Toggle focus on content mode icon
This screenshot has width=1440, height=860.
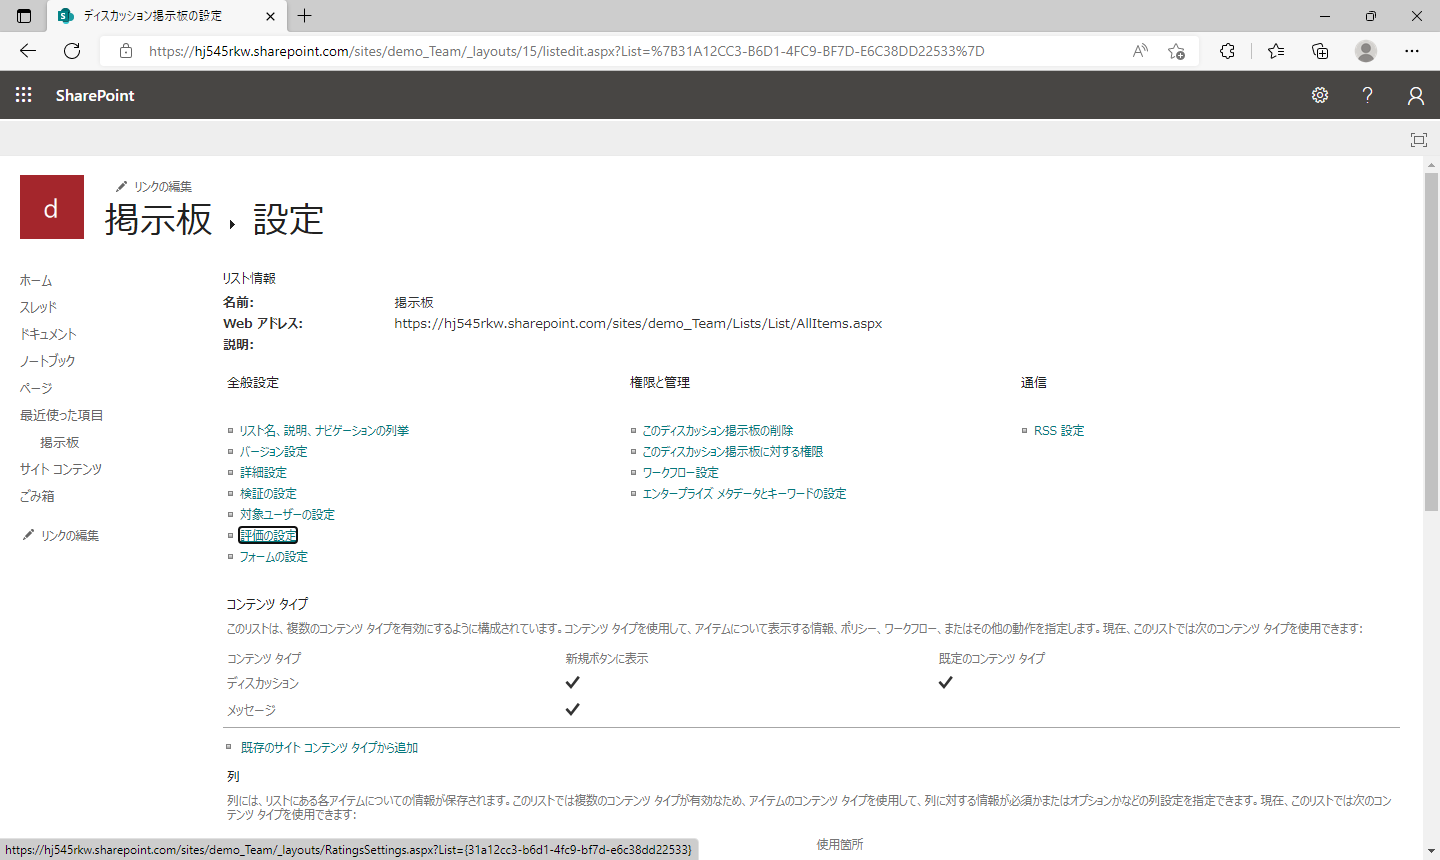pyautogui.click(x=1418, y=140)
